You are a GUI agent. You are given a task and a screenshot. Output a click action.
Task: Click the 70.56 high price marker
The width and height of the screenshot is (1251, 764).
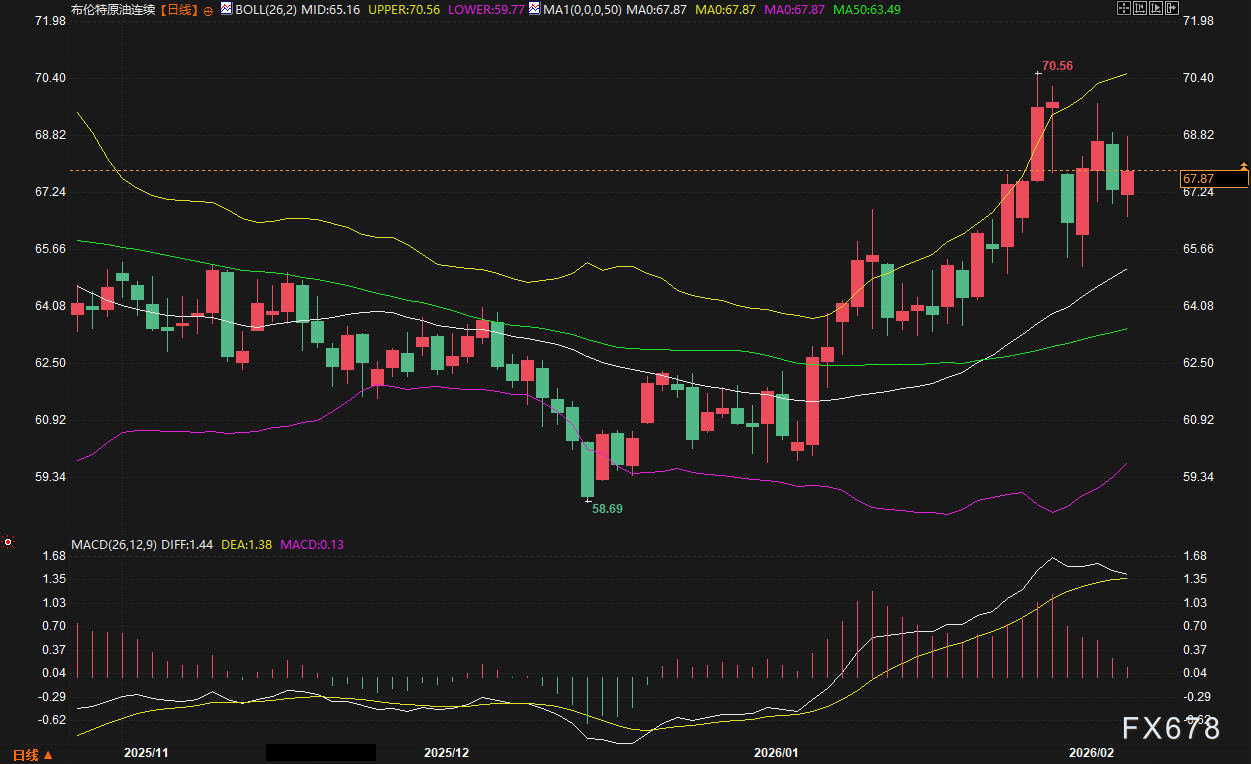pos(1057,66)
